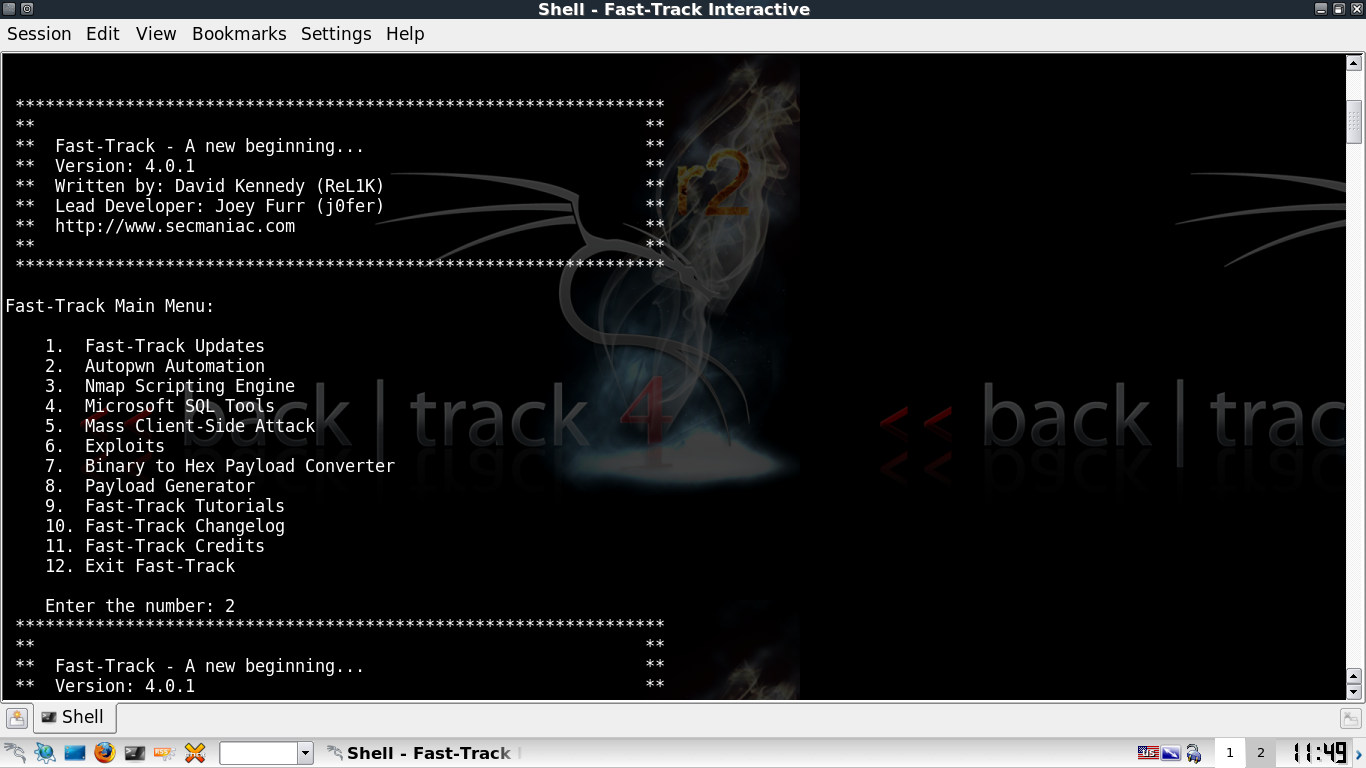
Task: Click the window title "Shell - Fast-Track Interactive"
Action: (674, 9)
